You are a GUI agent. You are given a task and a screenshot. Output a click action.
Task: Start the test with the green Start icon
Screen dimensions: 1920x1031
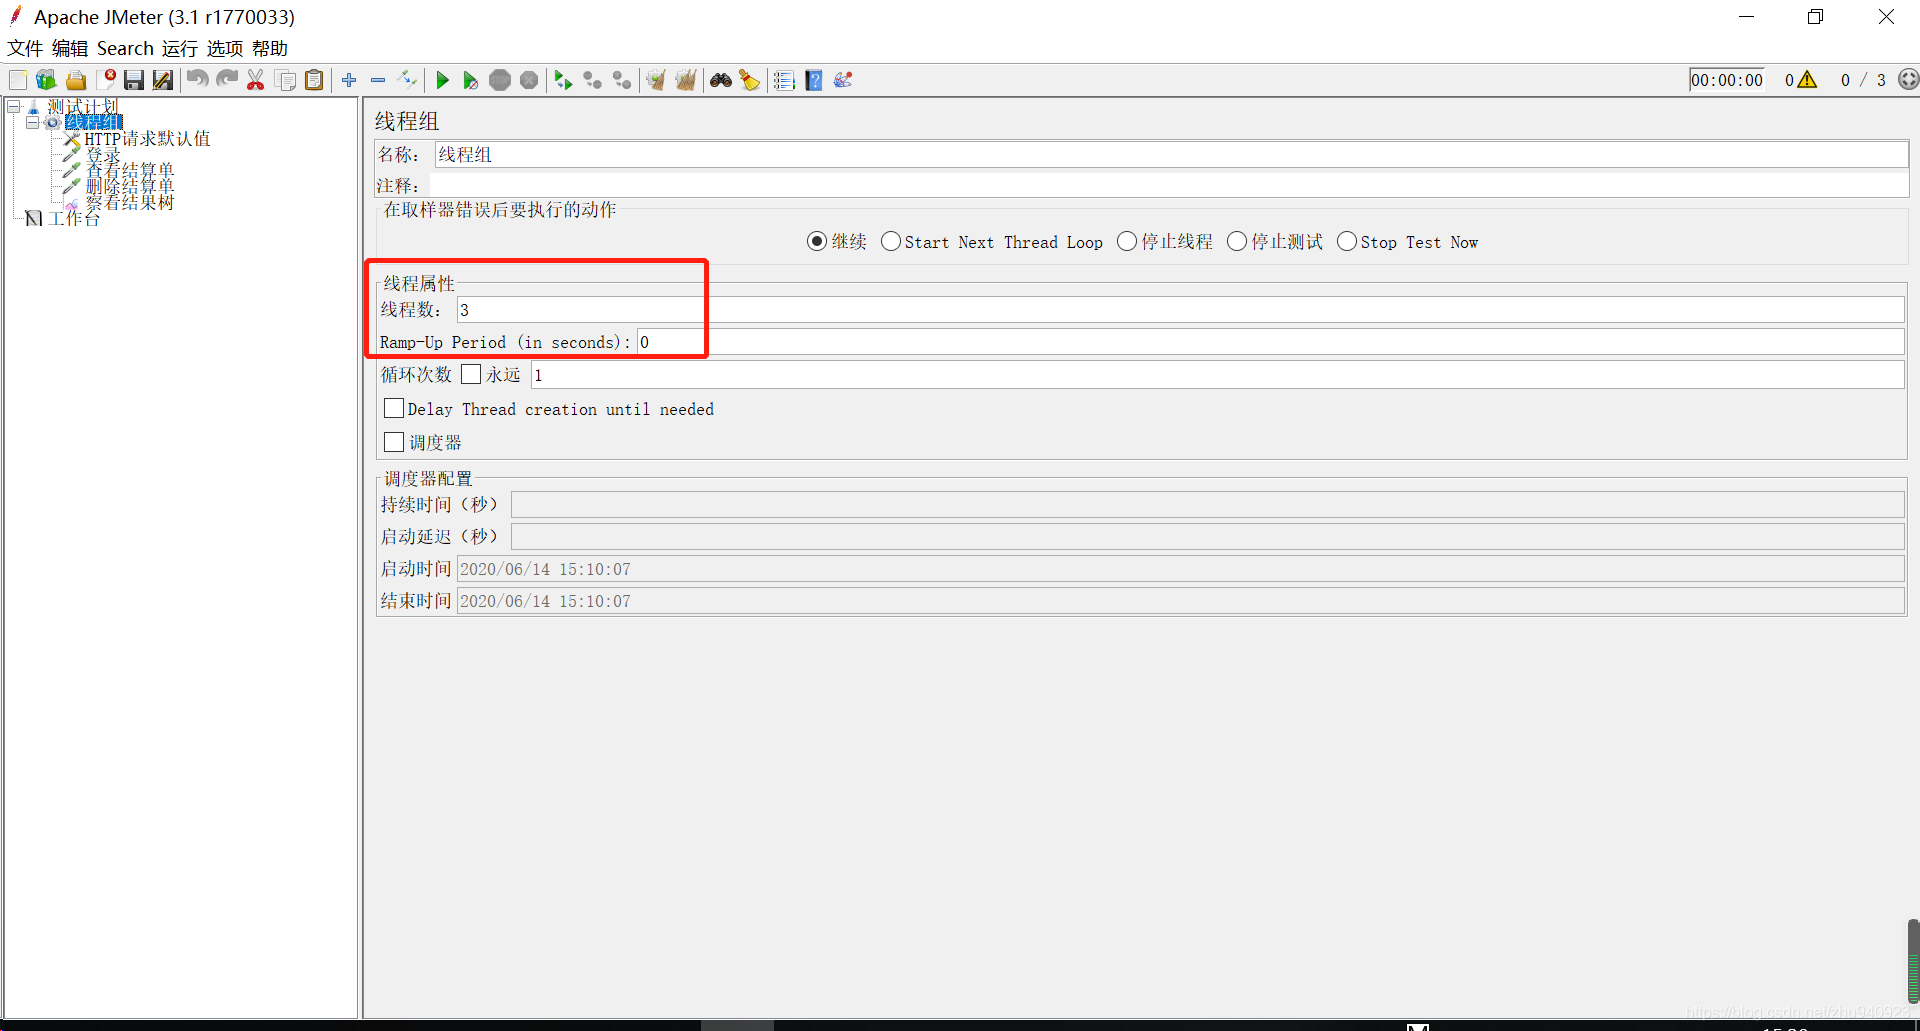coord(442,80)
